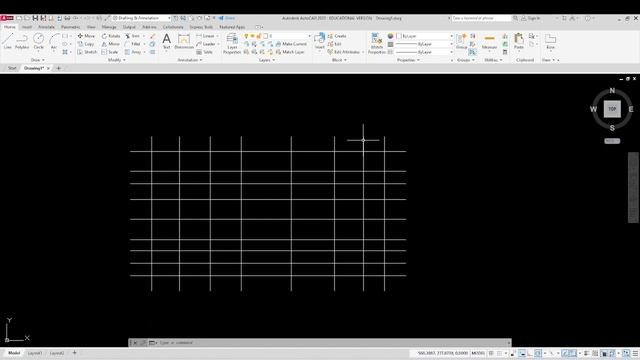Image resolution: width=640 pixels, height=360 pixels.
Task: Click Make Current layer button
Action: coord(291,44)
